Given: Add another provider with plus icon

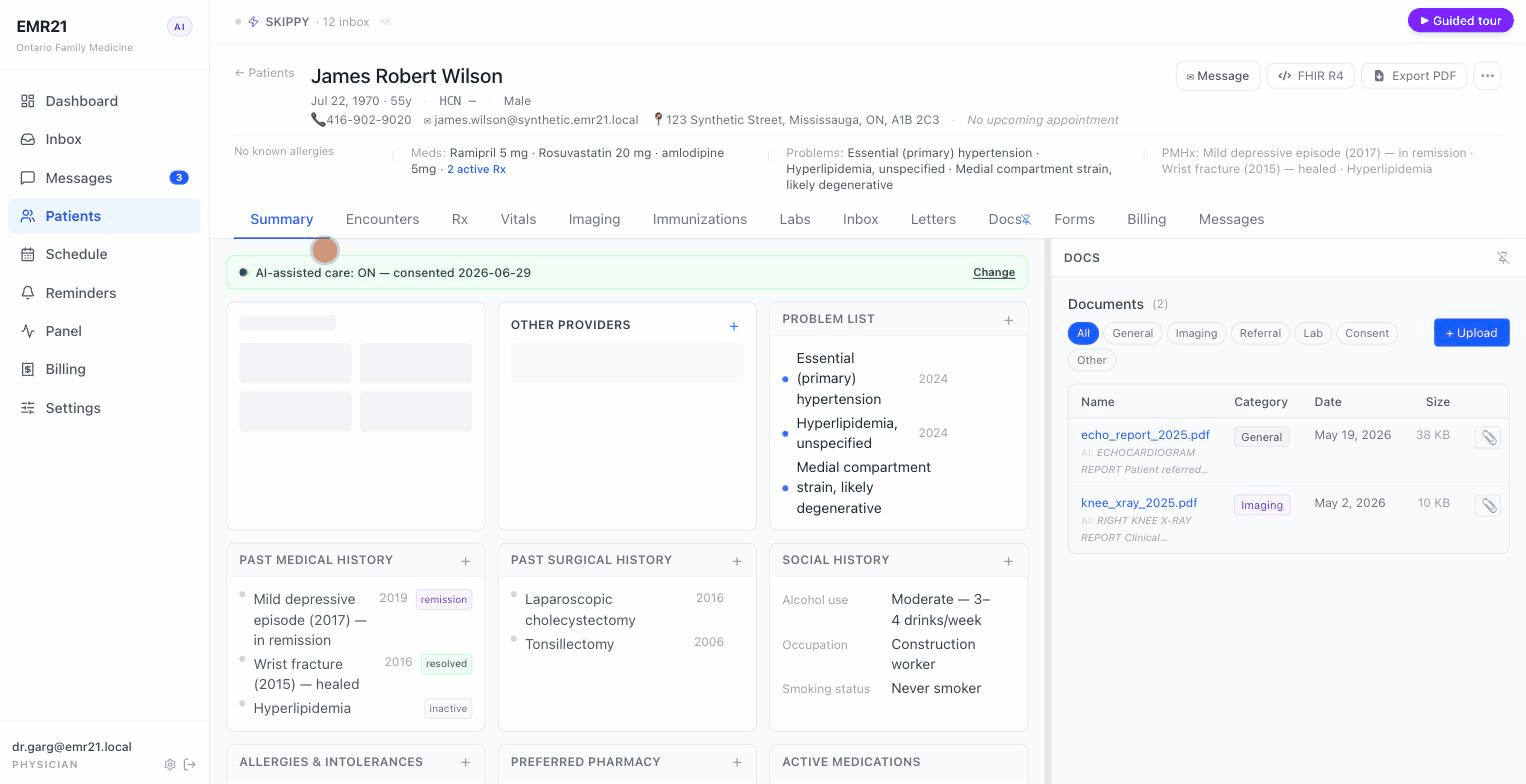Looking at the screenshot, I should (734, 326).
